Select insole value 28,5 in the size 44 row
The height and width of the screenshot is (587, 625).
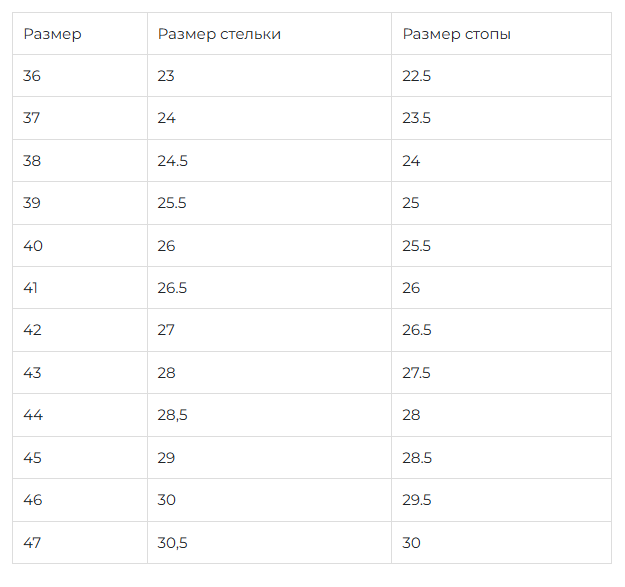coord(173,415)
